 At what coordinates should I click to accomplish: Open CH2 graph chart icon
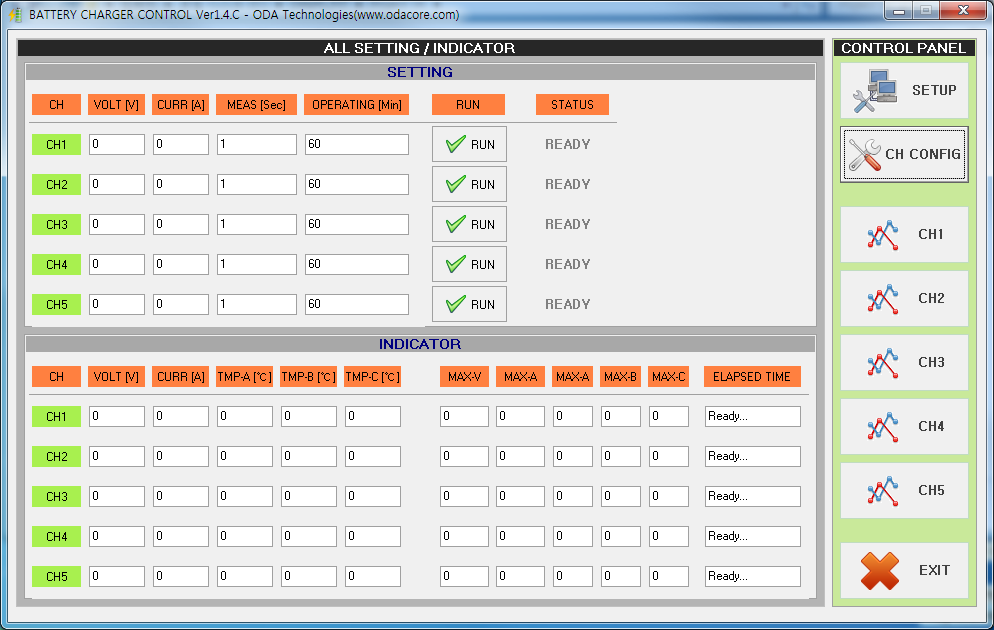pos(883,299)
